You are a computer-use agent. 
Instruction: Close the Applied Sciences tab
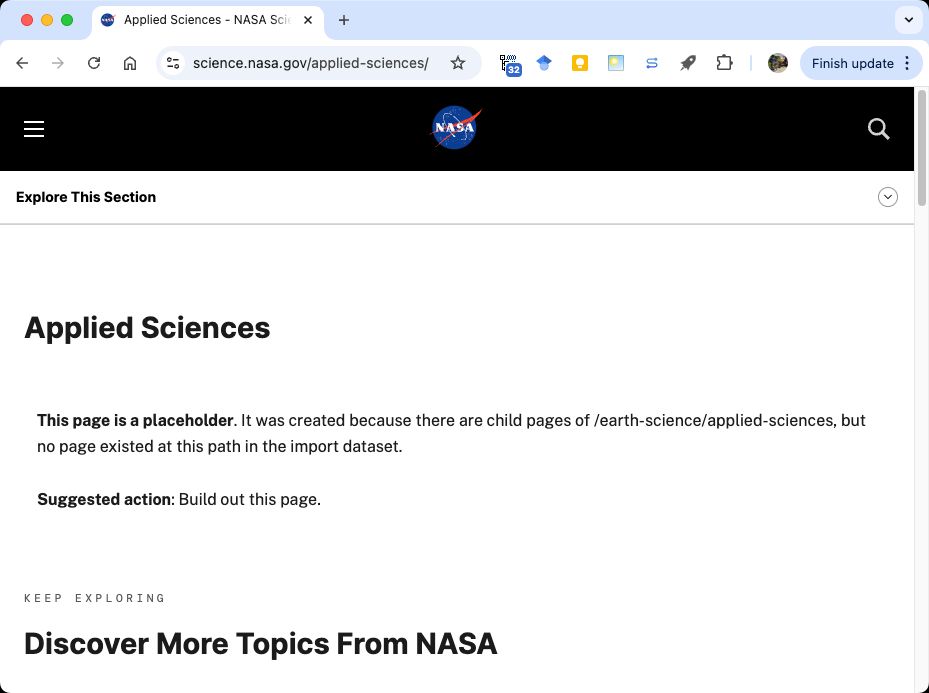click(308, 20)
